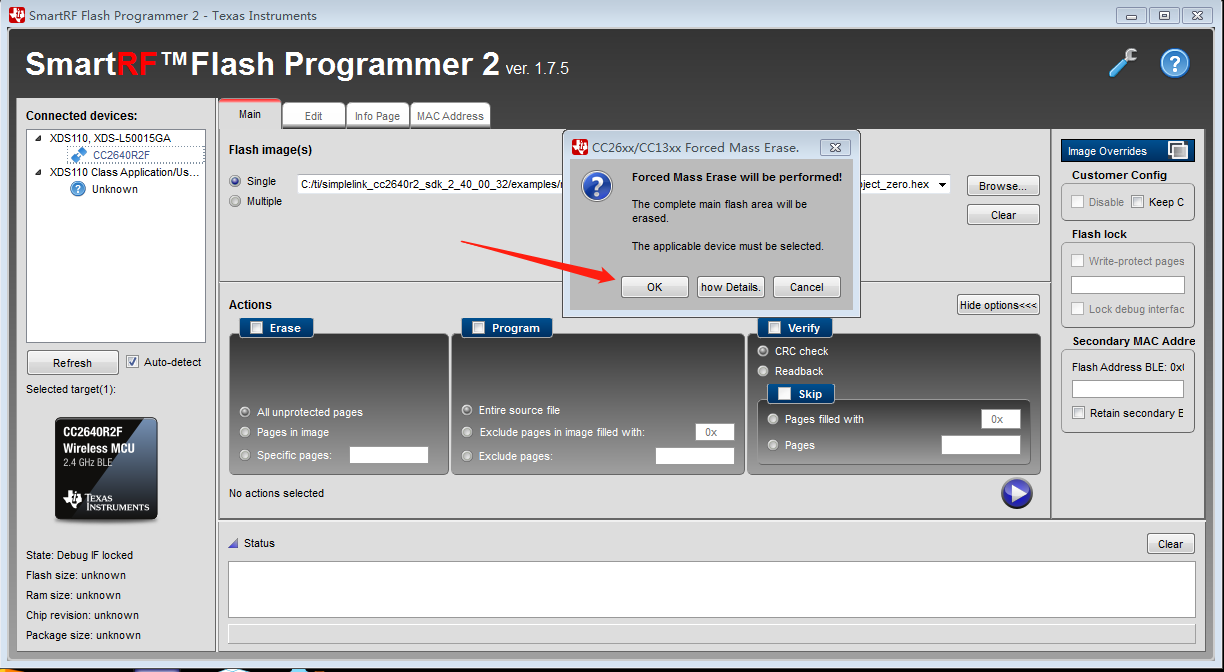Viewport: 1224px width, 672px height.
Task: Click the CC2640R2F Wireless MCU chip image
Action: [106, 468]
